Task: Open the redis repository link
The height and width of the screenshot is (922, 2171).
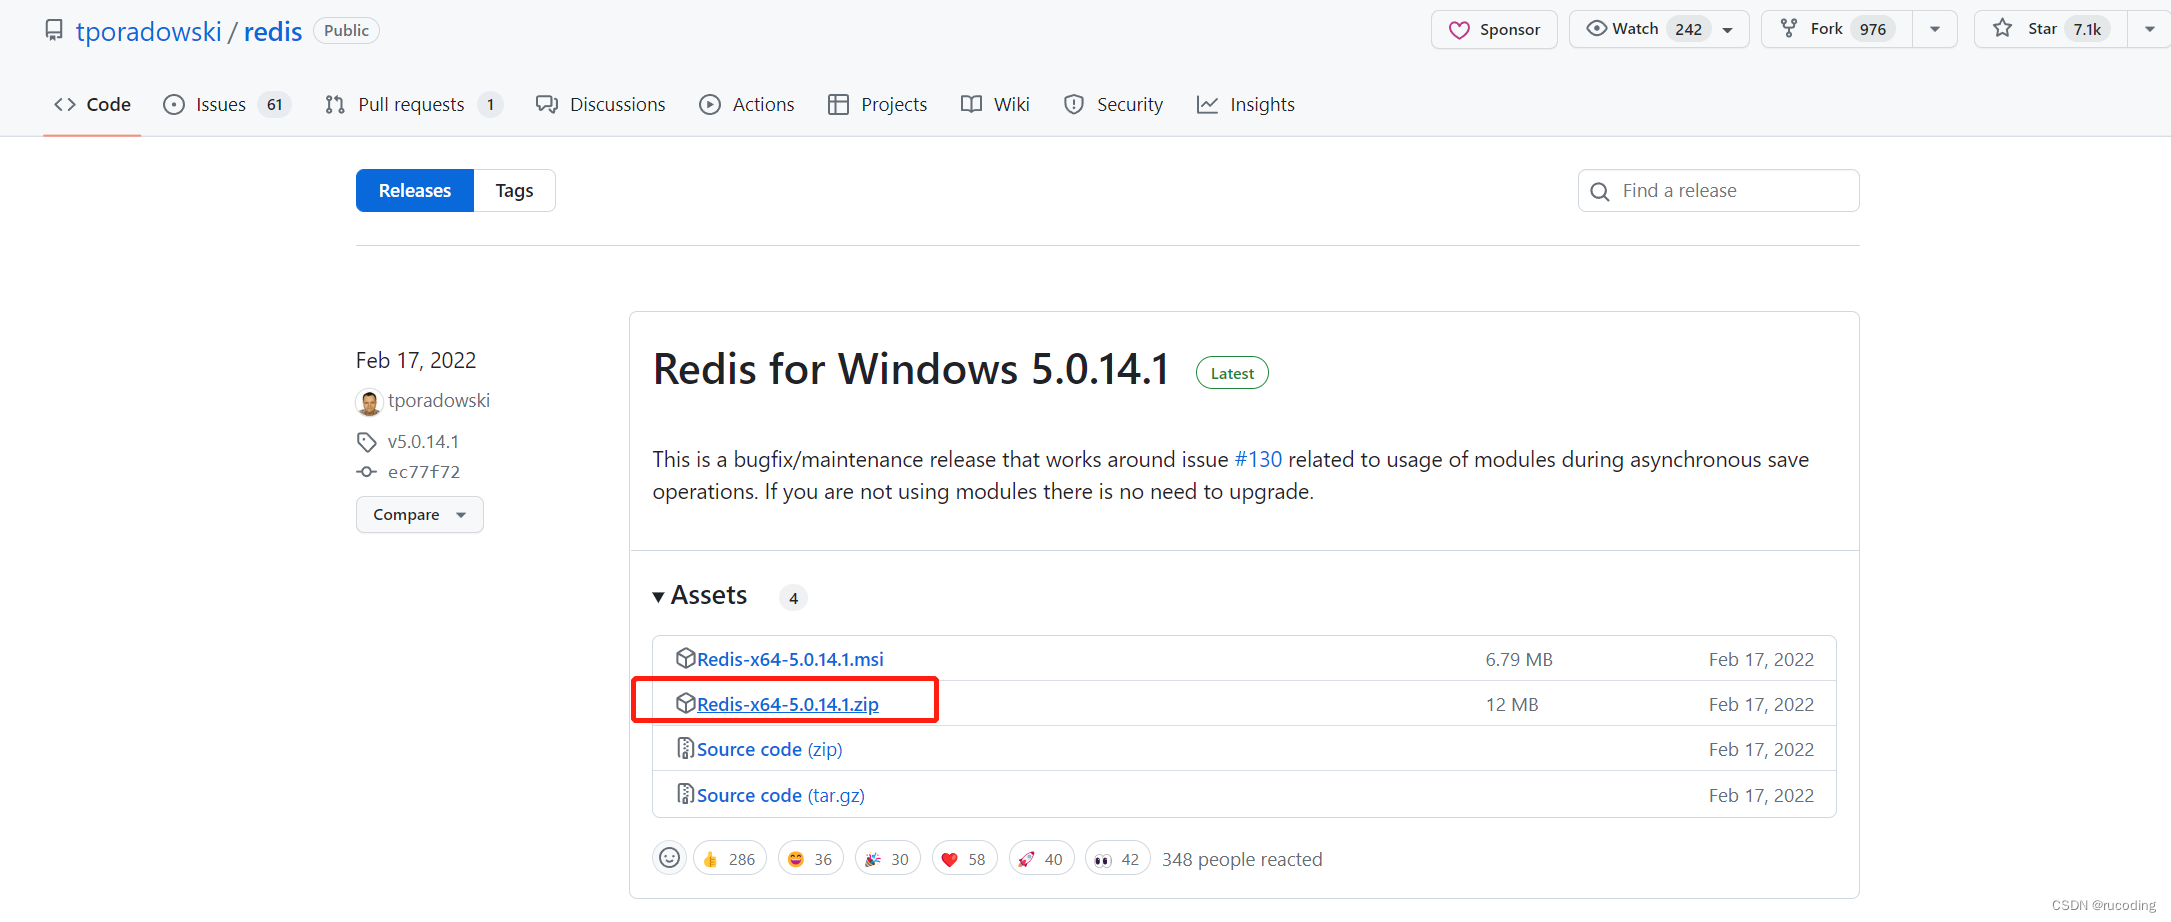Action: point(273,31)
